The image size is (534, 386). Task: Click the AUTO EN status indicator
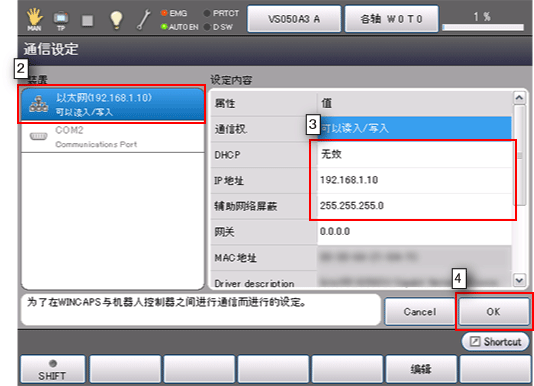(x=179, y=27)
